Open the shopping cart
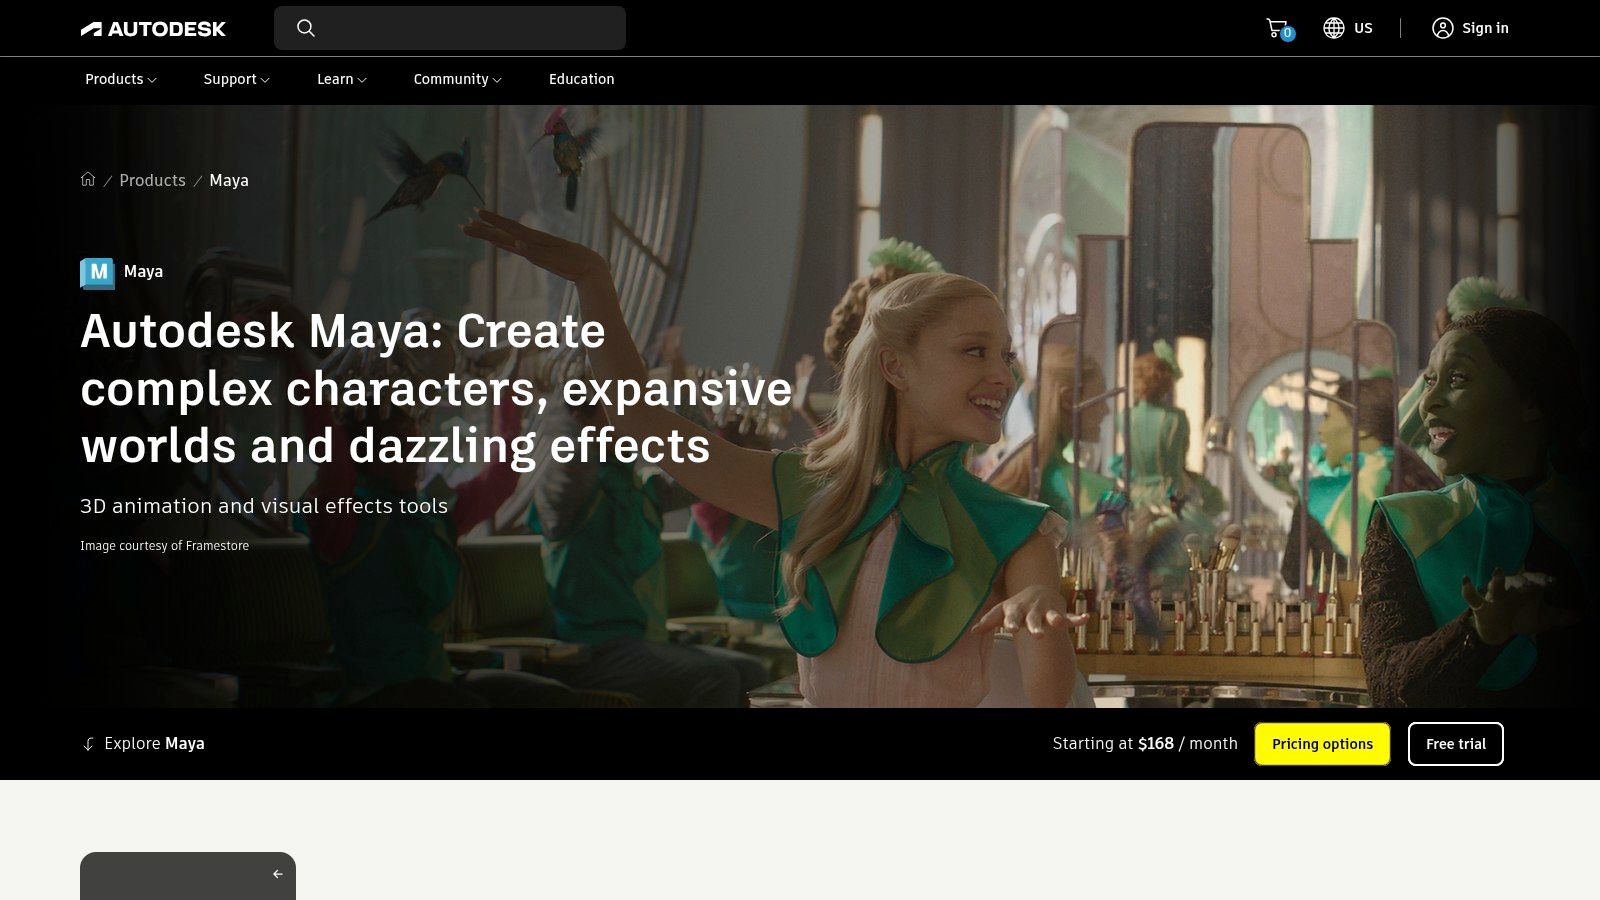Viewport: 1600px width, 900px height. click(x=1279, y=29)
